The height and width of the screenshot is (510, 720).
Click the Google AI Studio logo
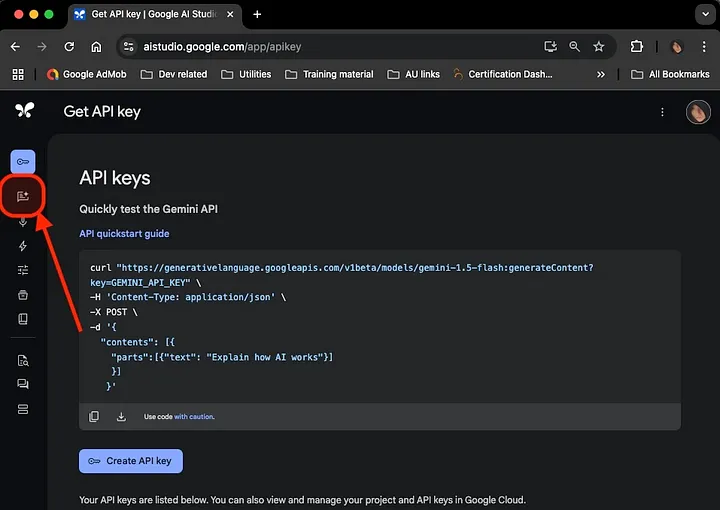pyautogui.click(x=25, y=110)
